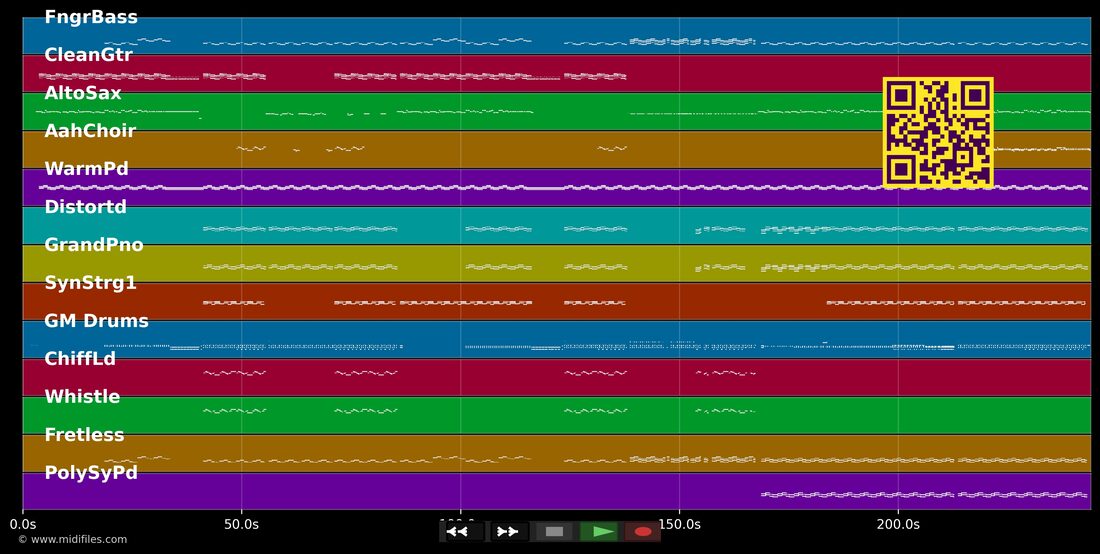Start playback with the green play button
The width and height of the screenshot is (1100, 554).
[599, 532]
